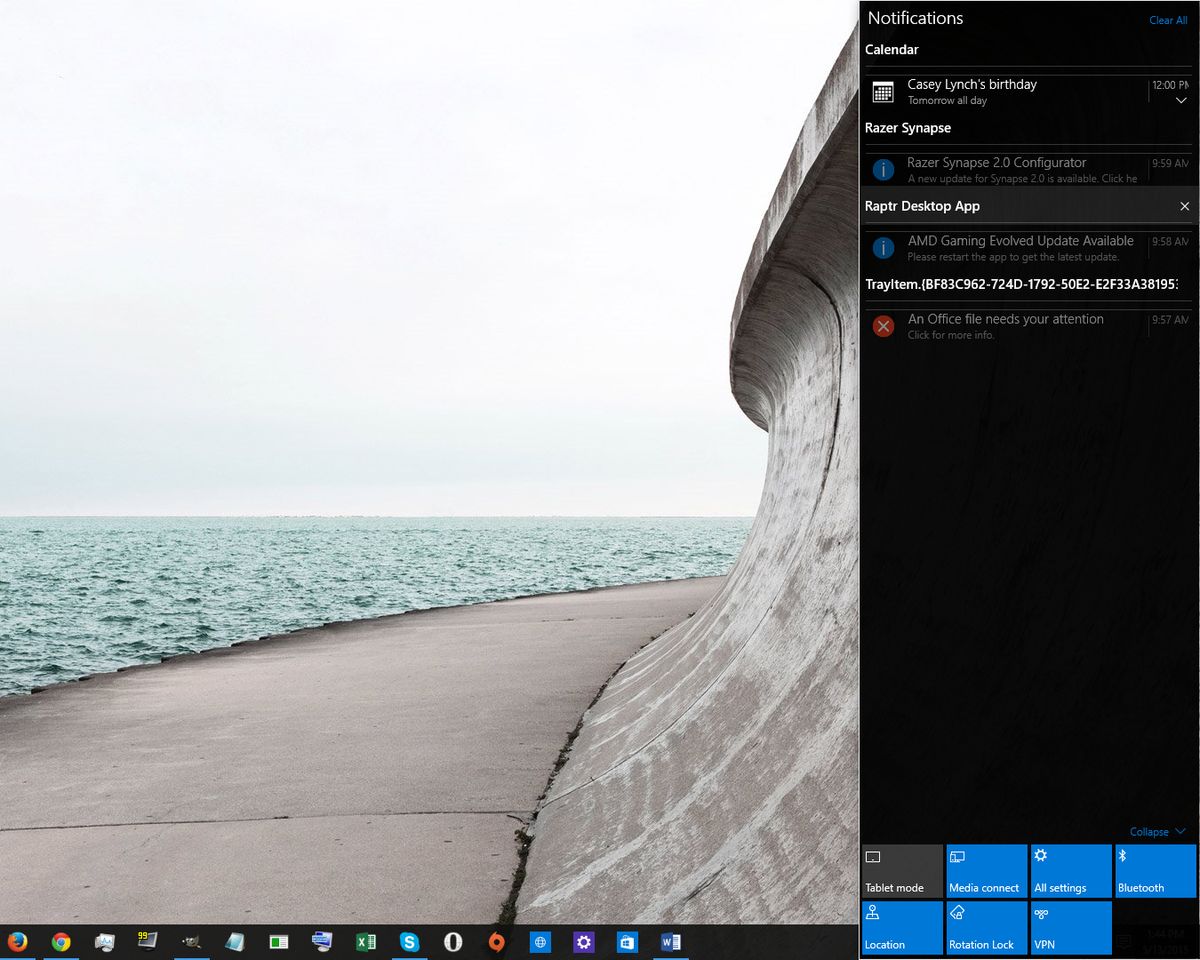Toggle Rotation Lock
This screenshot has height=960, width=1200.
(x=986, y=928)
